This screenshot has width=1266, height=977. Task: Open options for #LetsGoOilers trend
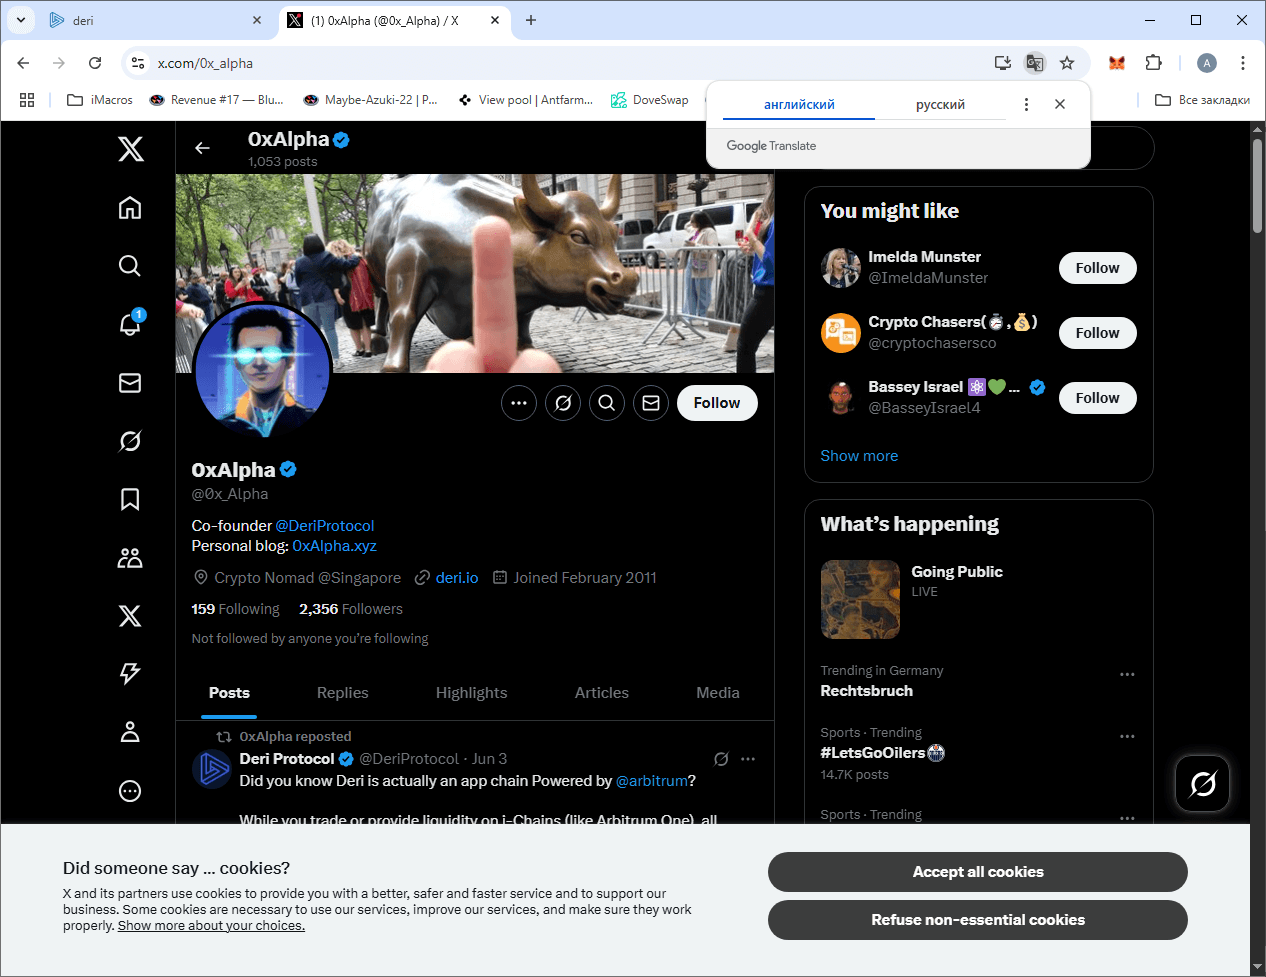[x=1127, y=737]
